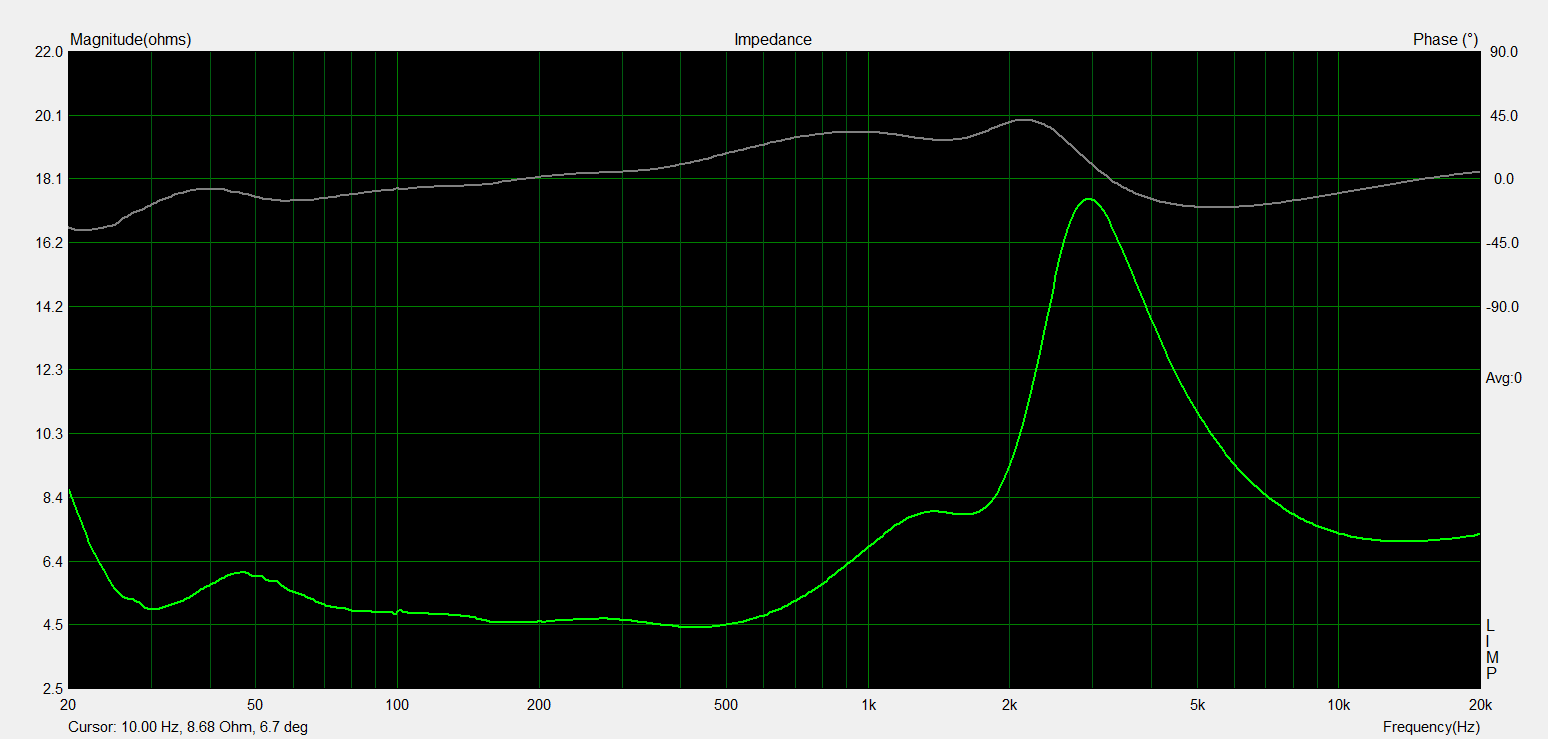1548x739 pixels.
Task: Click the green impedance peak near 3 kHz
Action: coord(1088,199)
